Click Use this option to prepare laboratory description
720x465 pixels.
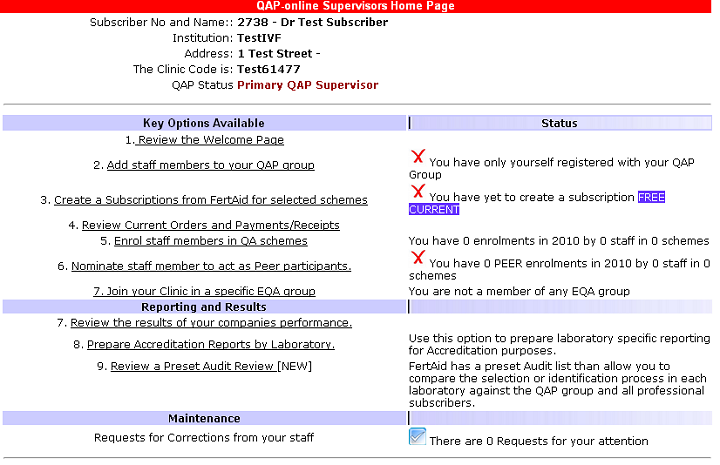pyautogui.click(x=559, y=345)
